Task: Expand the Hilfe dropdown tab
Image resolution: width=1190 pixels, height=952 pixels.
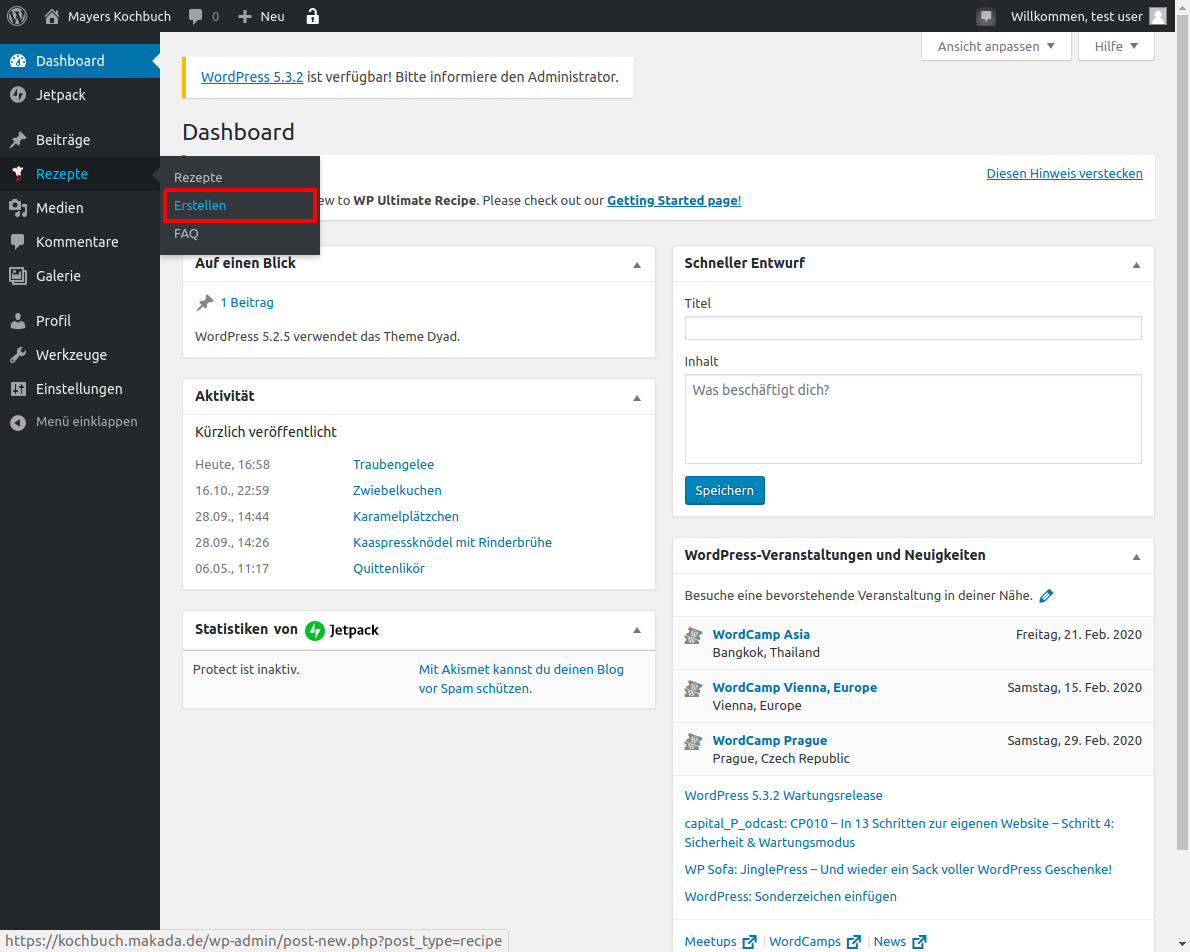Action: click(1116, 47)
